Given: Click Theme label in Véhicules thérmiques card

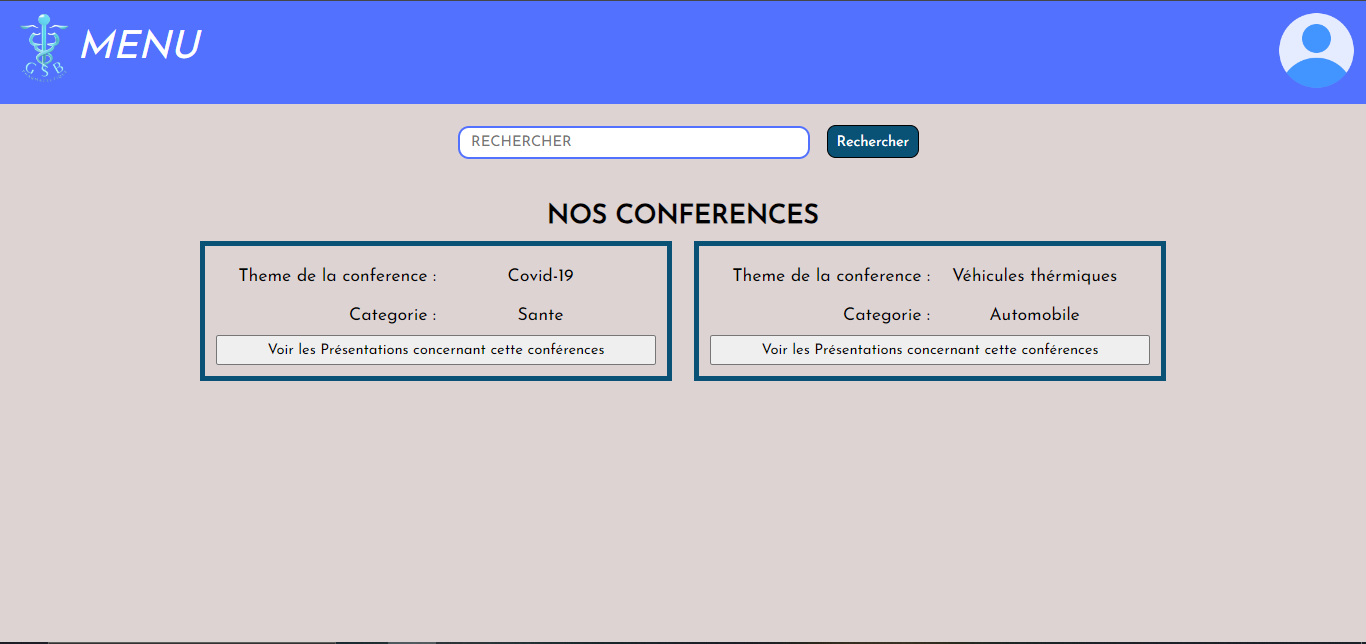Looking at the screenshot, I should click(x=831, y=276).
